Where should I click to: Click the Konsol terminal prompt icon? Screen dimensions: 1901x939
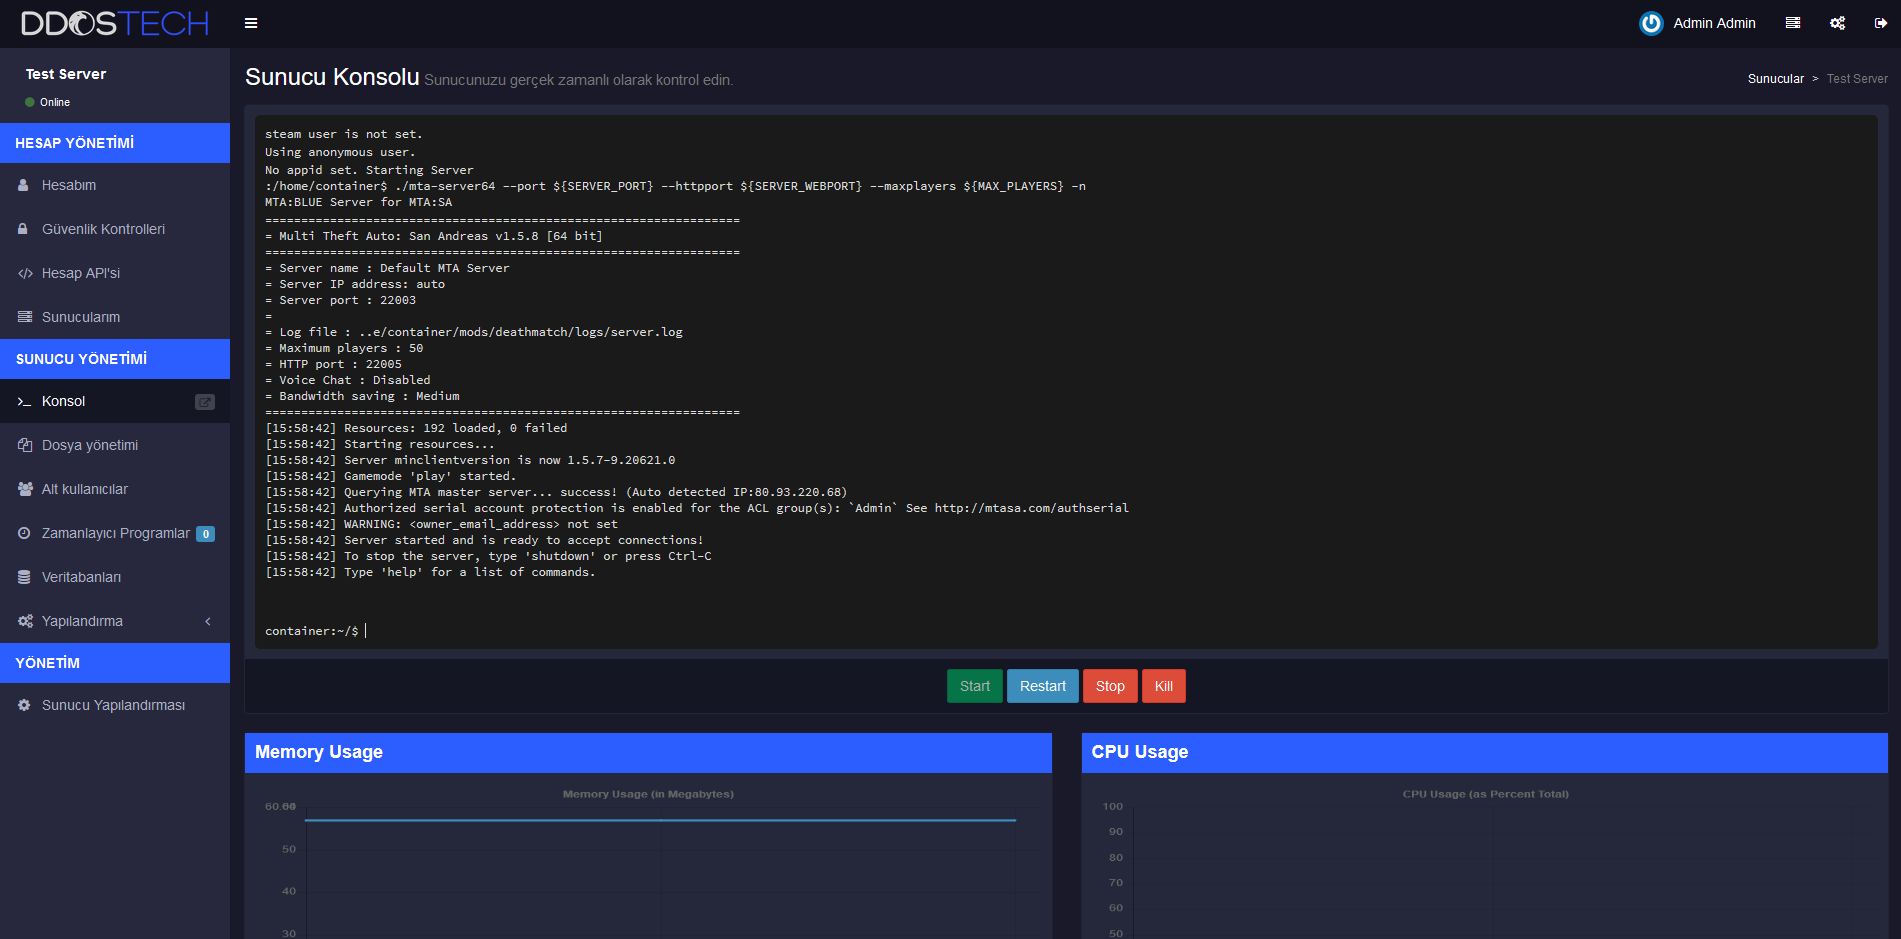point(25,402)
